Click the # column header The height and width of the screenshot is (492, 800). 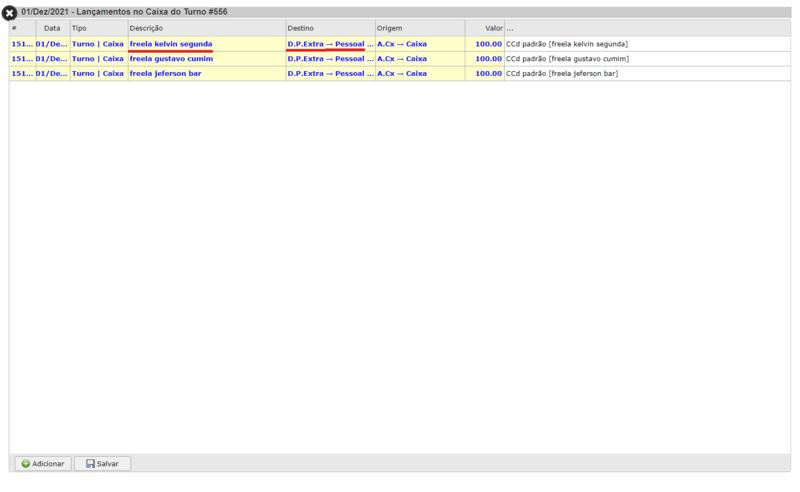22,28
